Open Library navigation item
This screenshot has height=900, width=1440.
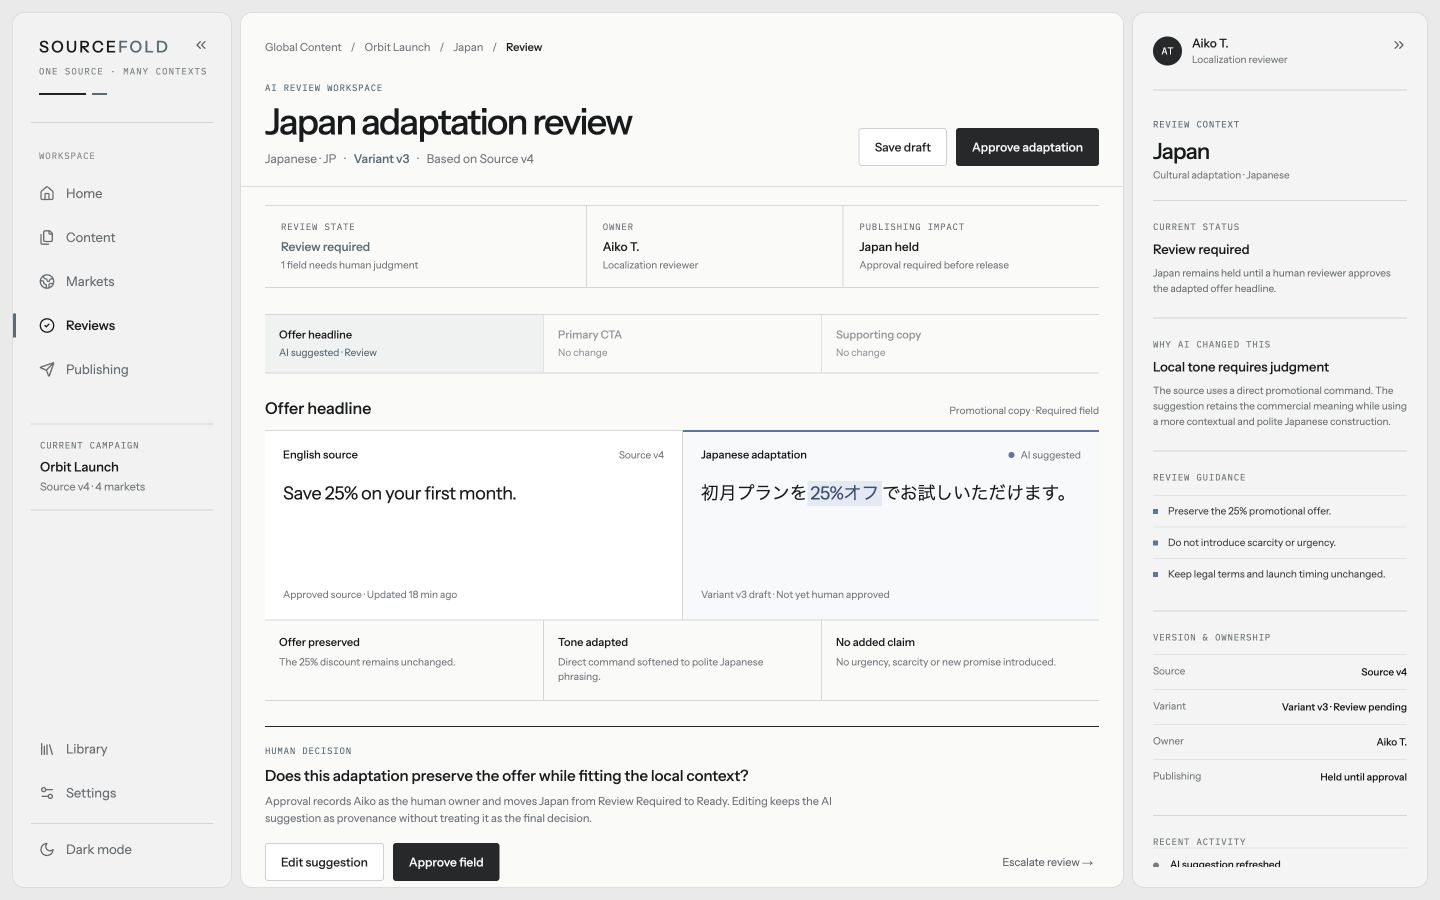coord(122,749)
